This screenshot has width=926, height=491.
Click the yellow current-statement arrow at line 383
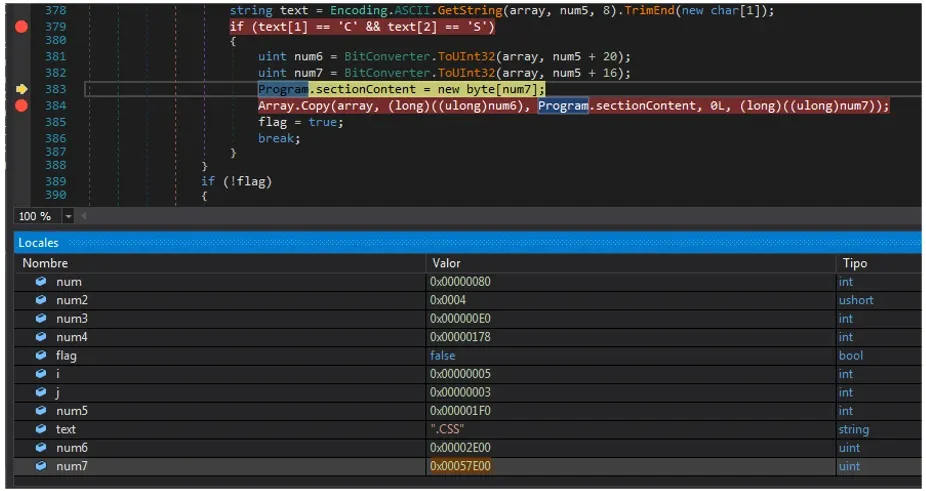21,89
